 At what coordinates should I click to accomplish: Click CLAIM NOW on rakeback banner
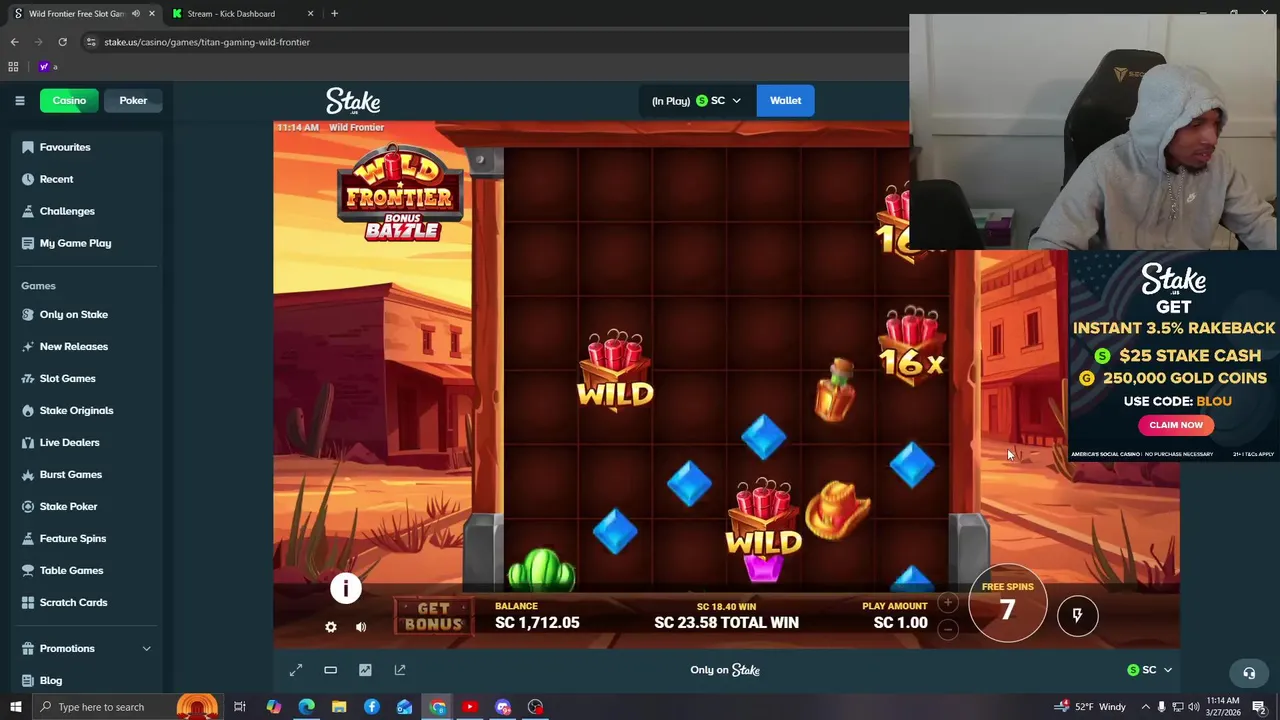pyautogui.click(x=1176, y=425)
